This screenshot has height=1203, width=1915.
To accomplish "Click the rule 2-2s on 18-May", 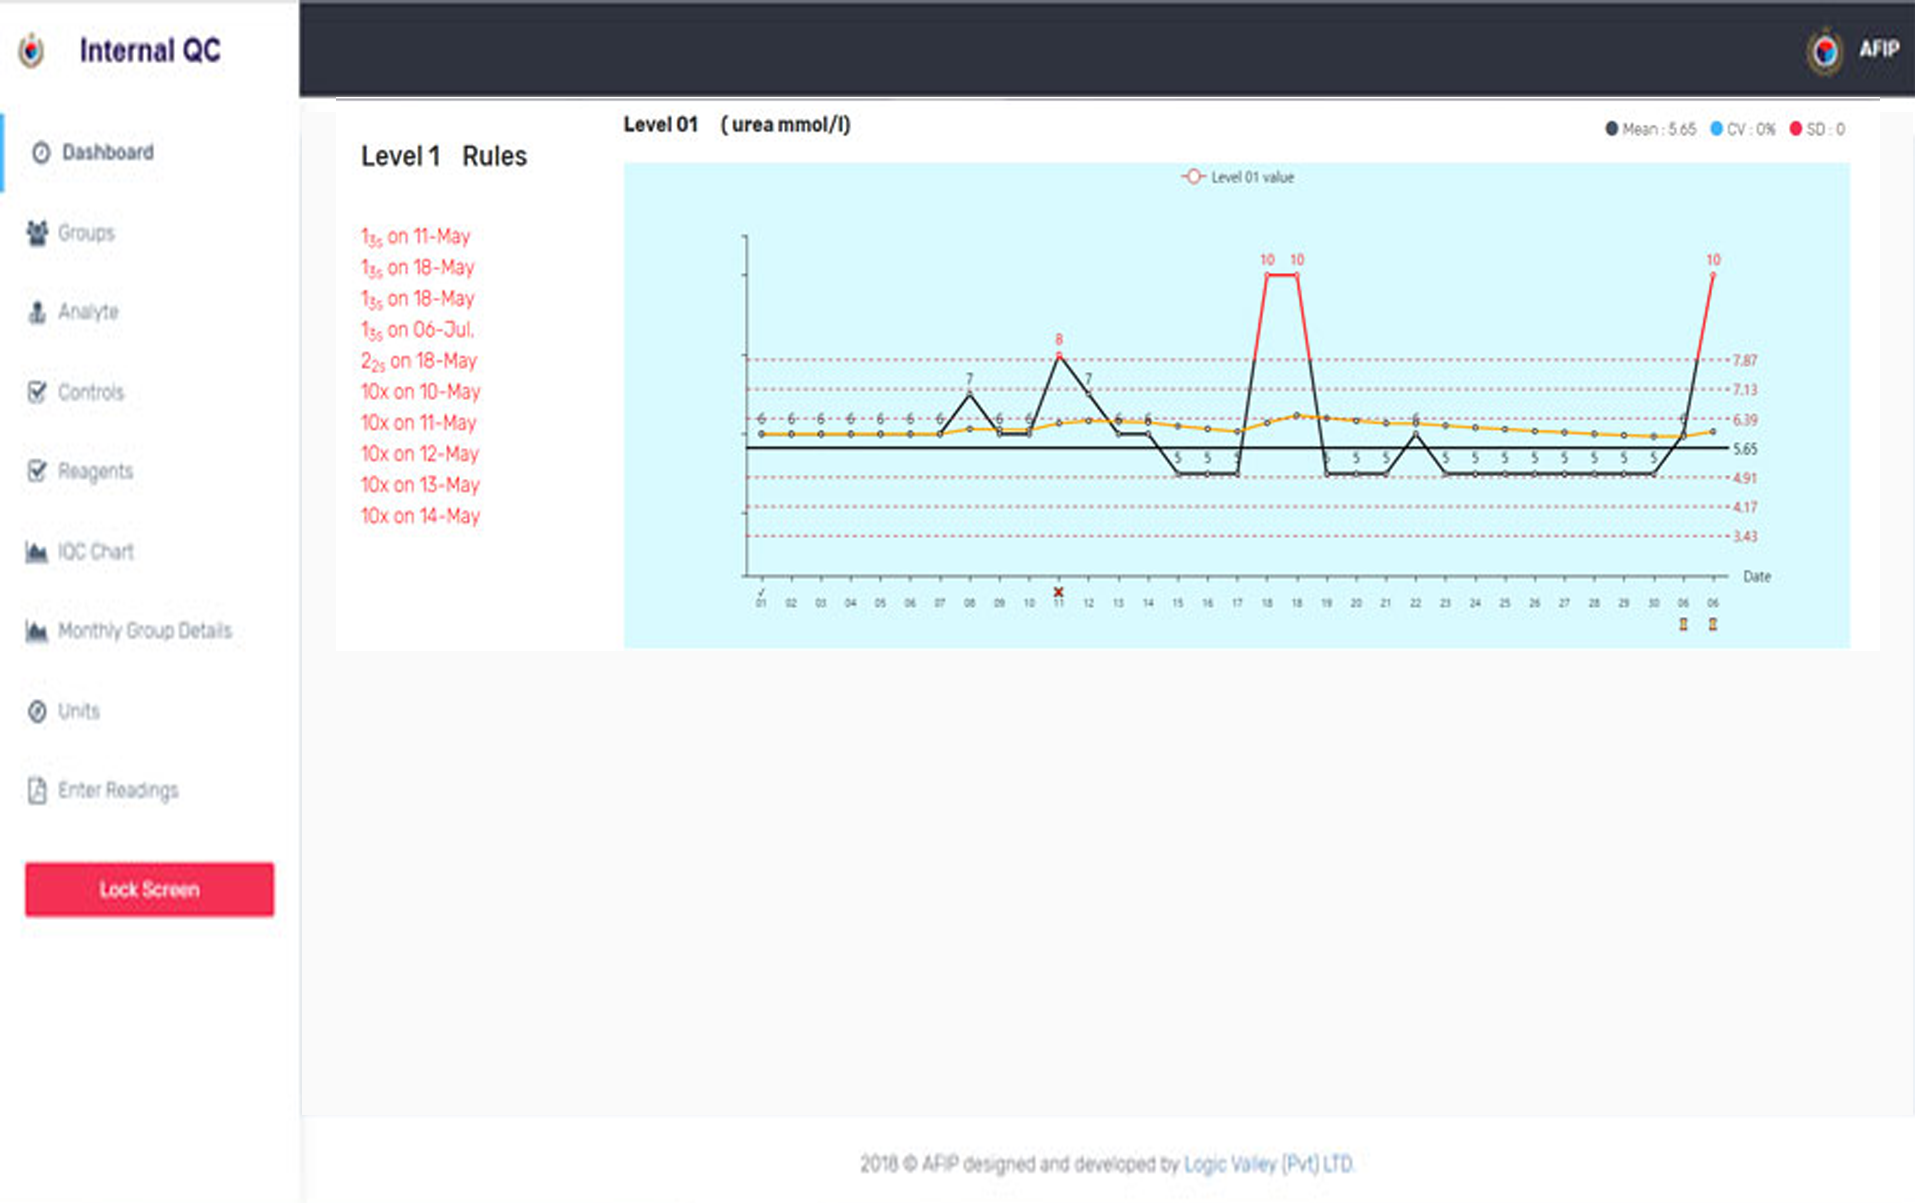I will point(419,361).
